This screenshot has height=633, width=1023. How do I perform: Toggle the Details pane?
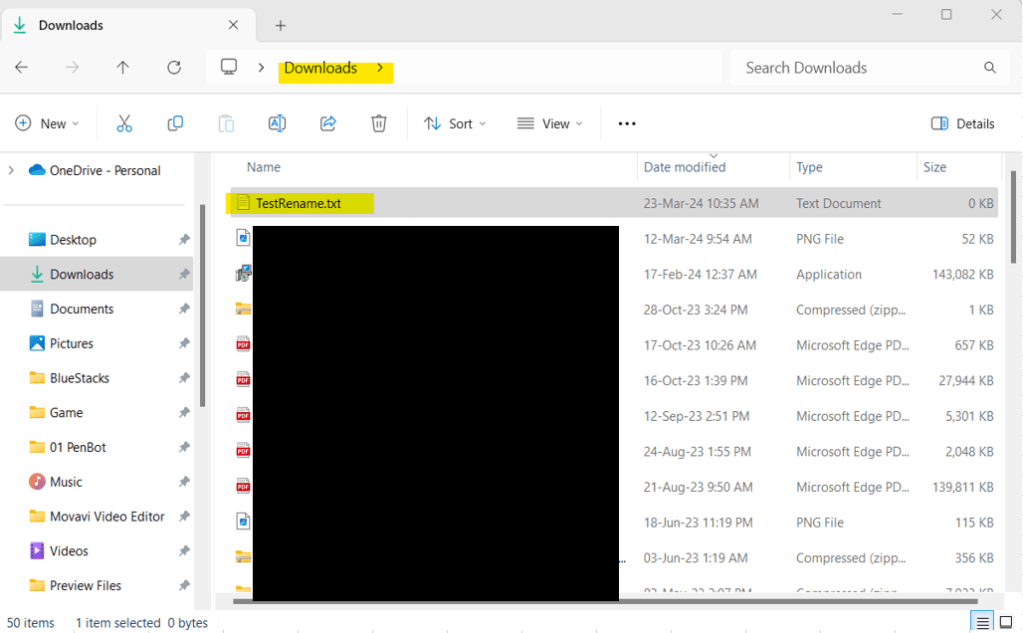click(x=962, y=124)
